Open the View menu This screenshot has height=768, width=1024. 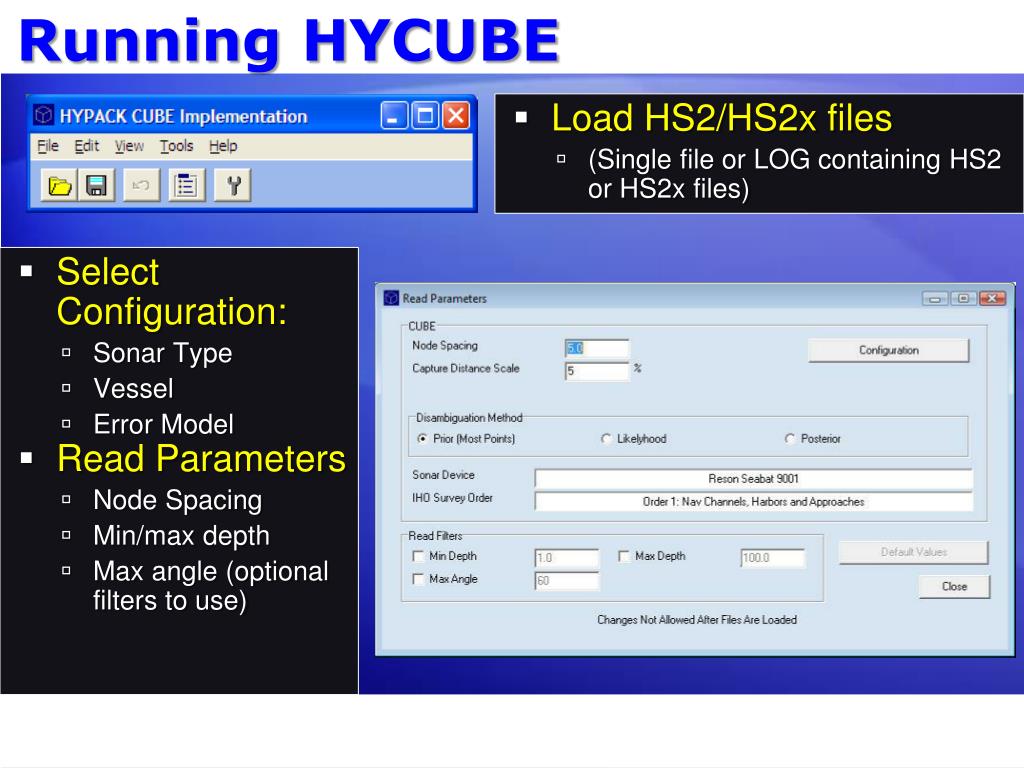point(129,146)
